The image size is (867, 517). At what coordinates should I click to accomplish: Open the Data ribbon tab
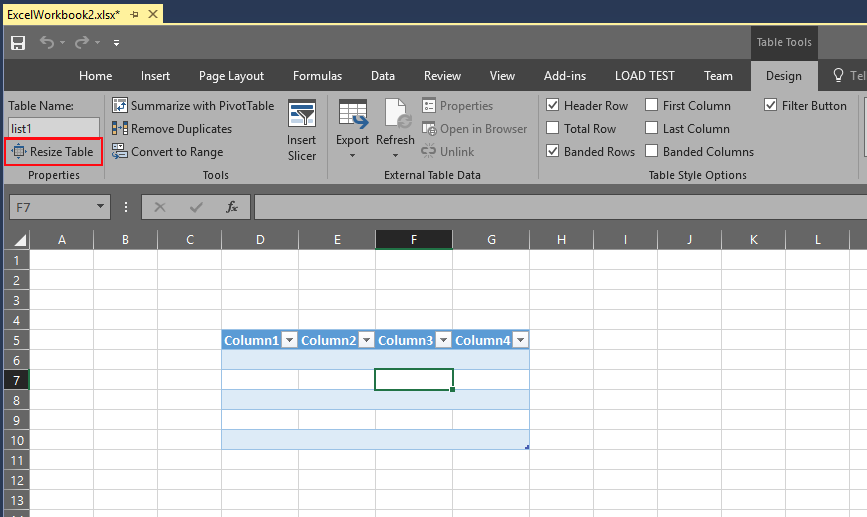[x=383, y=76]
